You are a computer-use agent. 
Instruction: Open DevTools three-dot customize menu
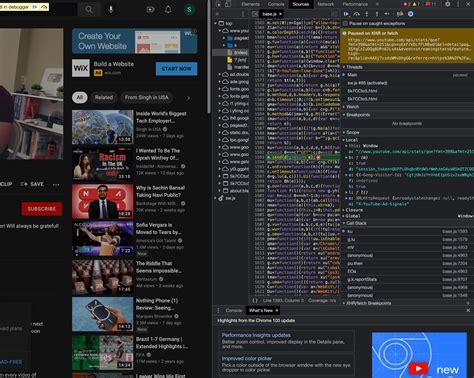pyautogui.click(x=458, y=4)
